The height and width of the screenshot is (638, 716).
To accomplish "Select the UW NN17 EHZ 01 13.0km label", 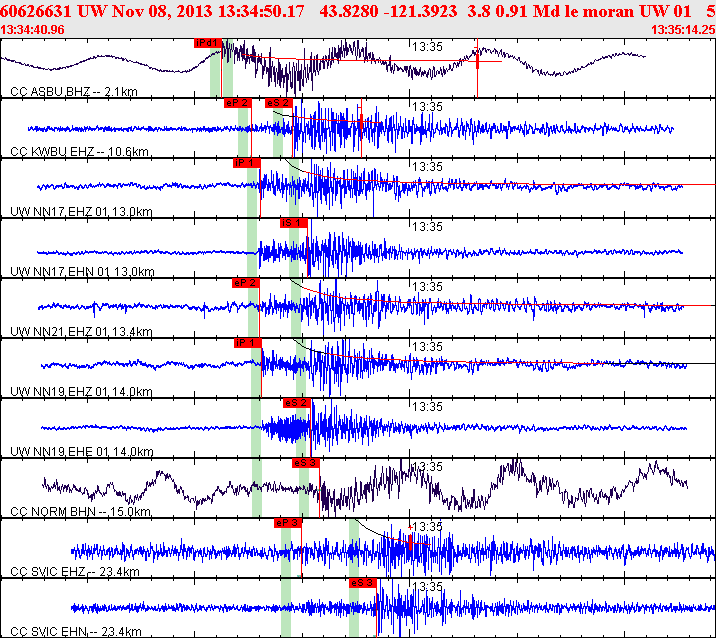I will click(81, 211).
